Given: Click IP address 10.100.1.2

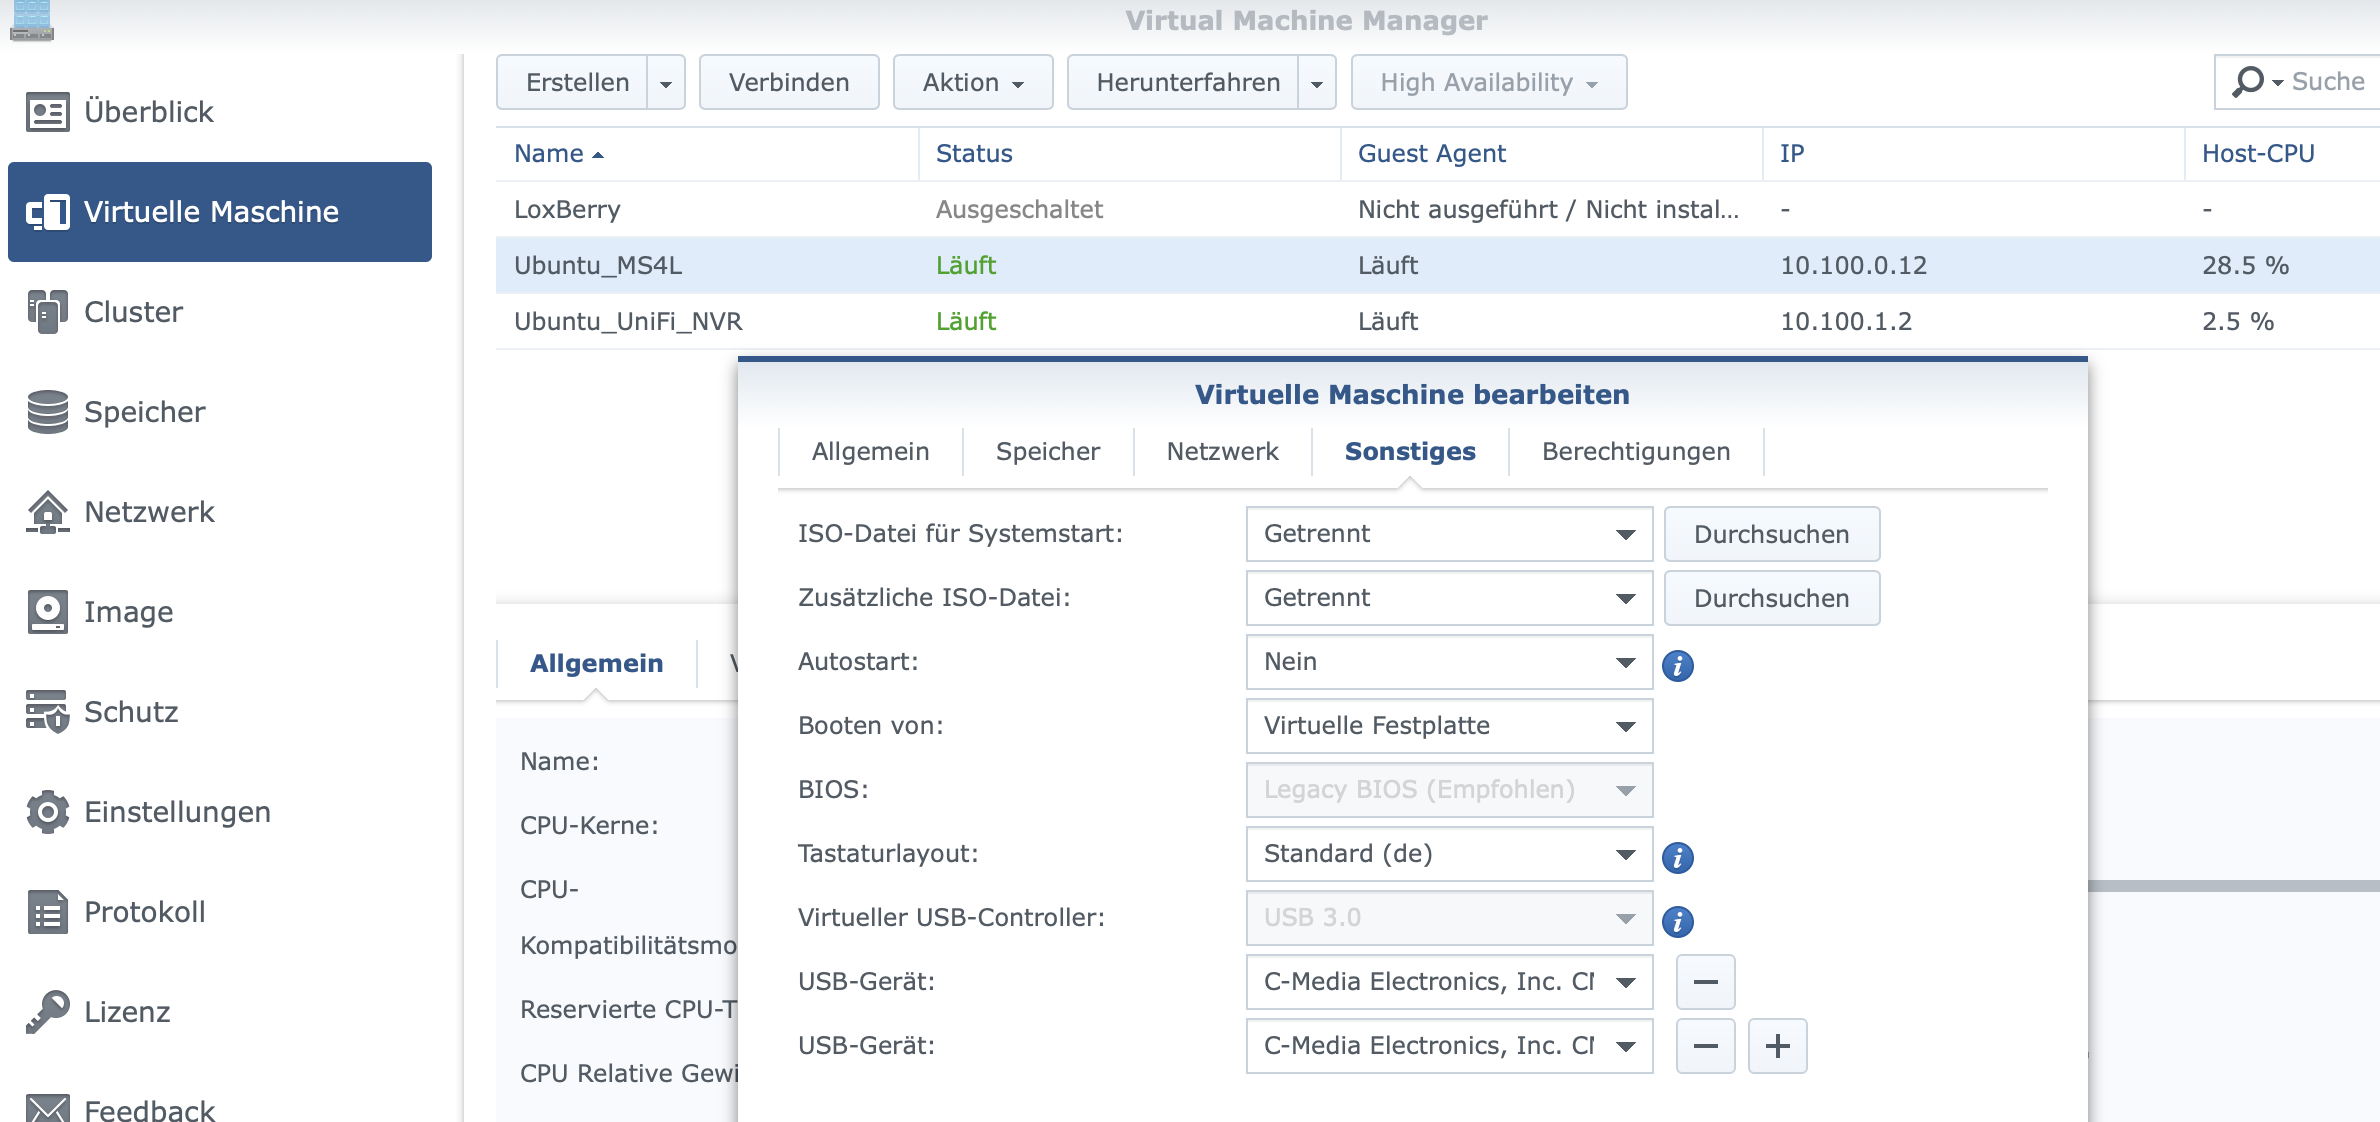Looking at the screenshot, I should pyautogui.click(x=1846, y=322).
